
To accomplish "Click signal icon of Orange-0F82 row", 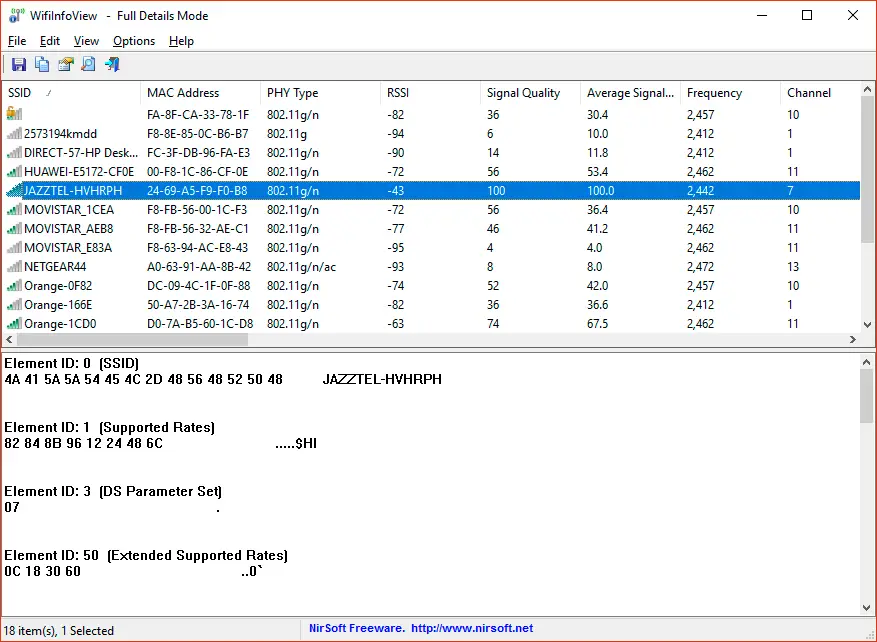I will click(x=14, y=286).
